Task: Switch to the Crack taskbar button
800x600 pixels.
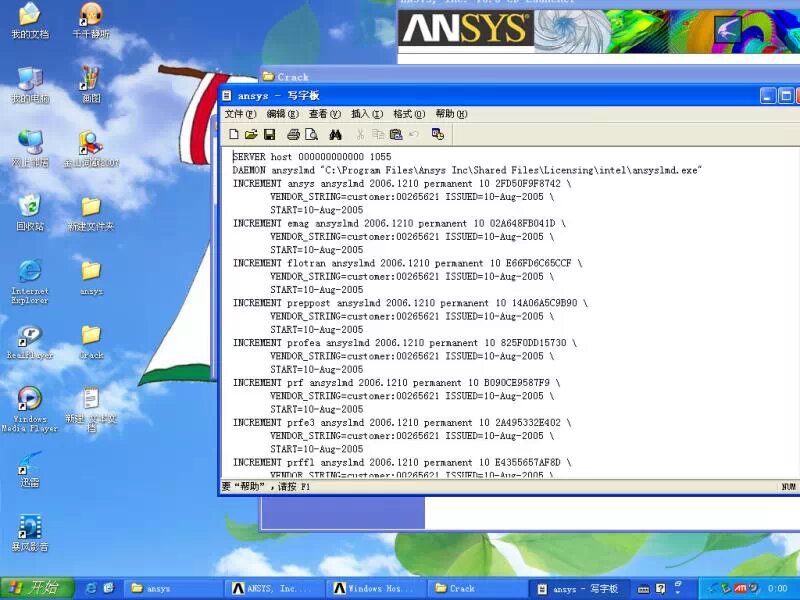Action: click(x=474, y=589)
